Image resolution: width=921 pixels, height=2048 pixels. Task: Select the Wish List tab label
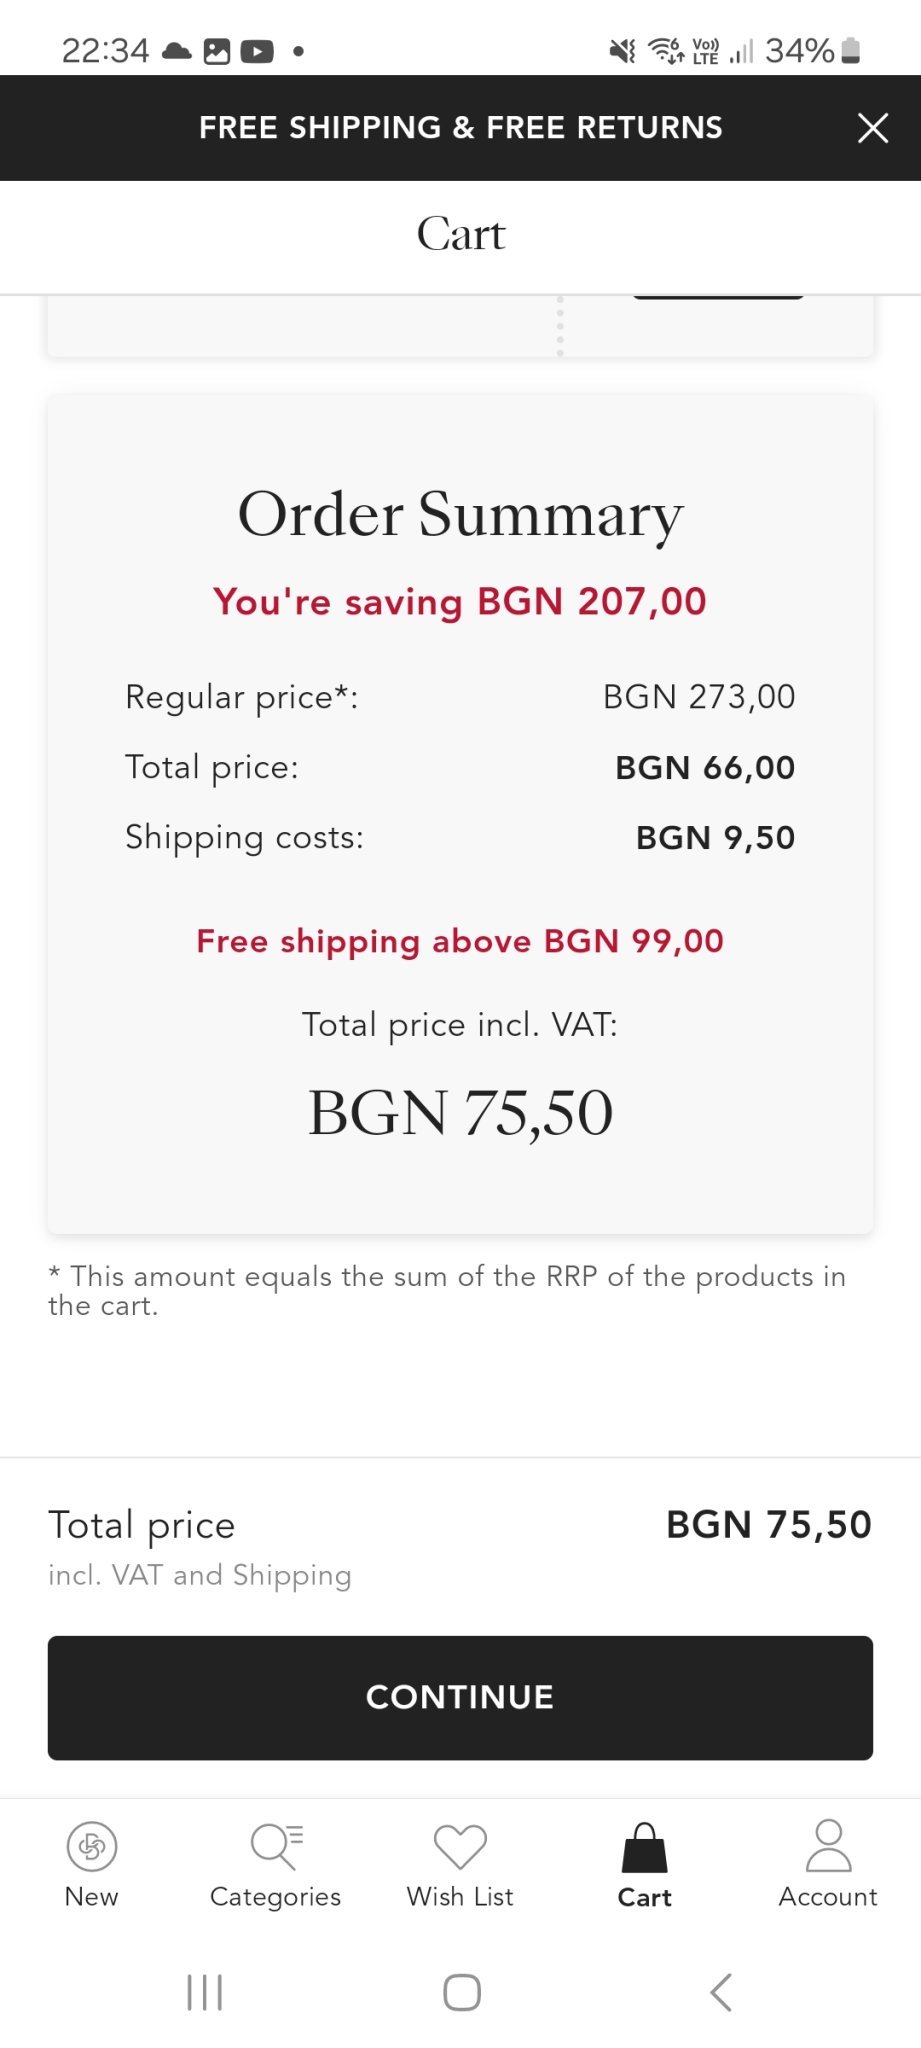coord(460,1897)
